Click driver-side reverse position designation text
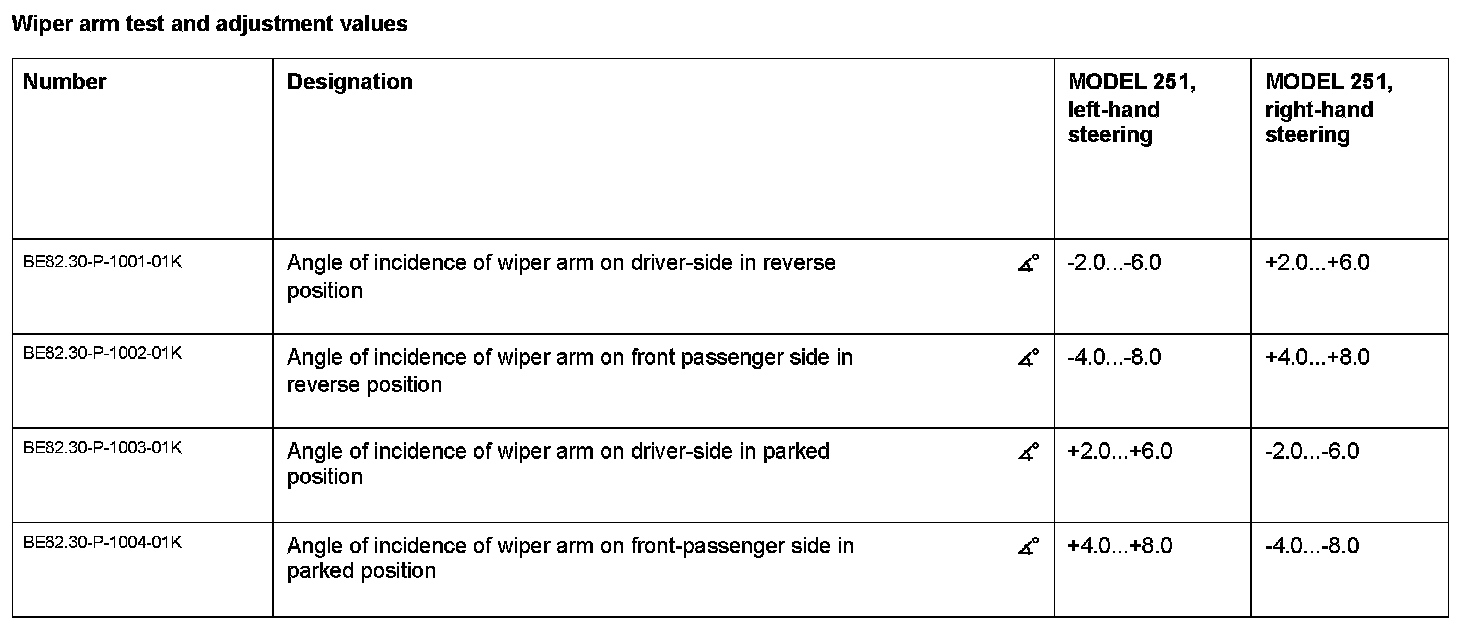This screenshot has width=1472, height=628. (x=561, y=277)
